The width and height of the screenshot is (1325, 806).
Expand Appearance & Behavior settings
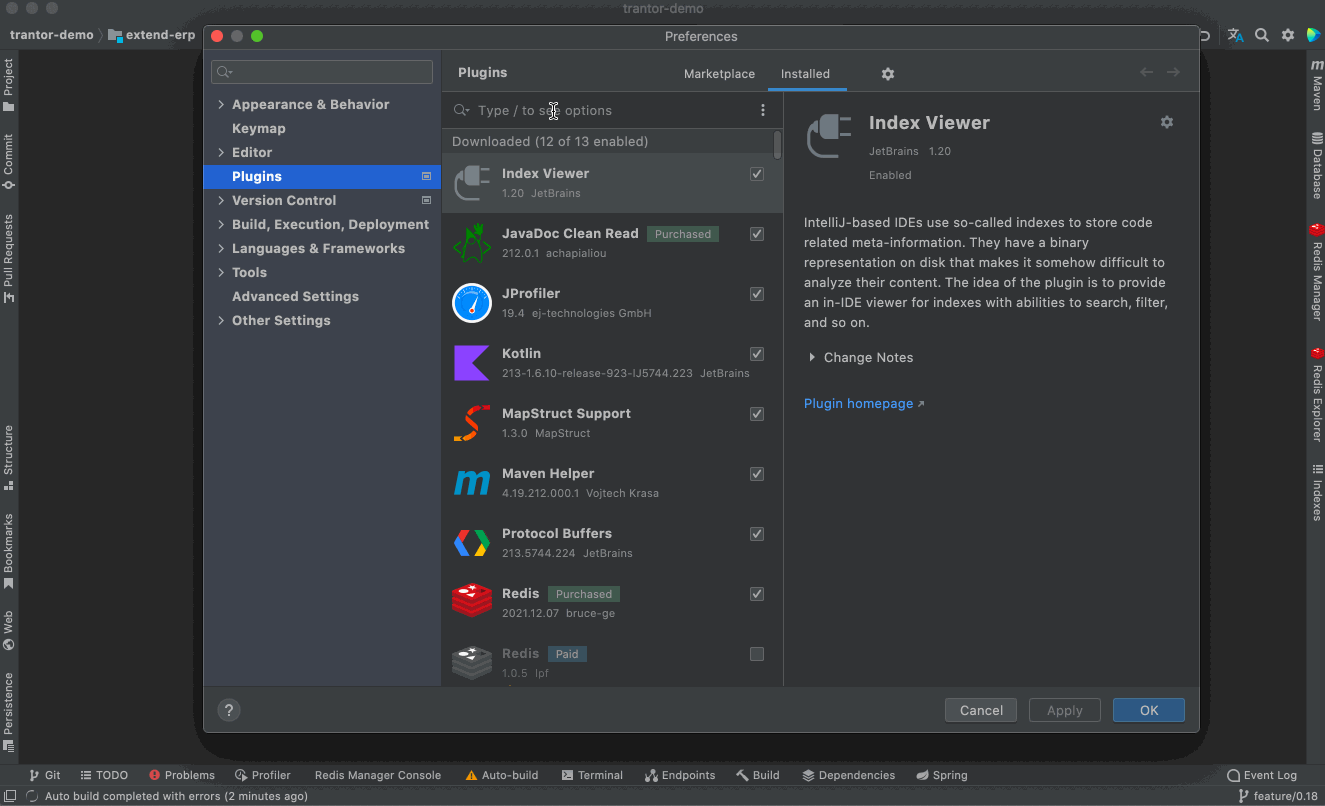pos(221,104)
